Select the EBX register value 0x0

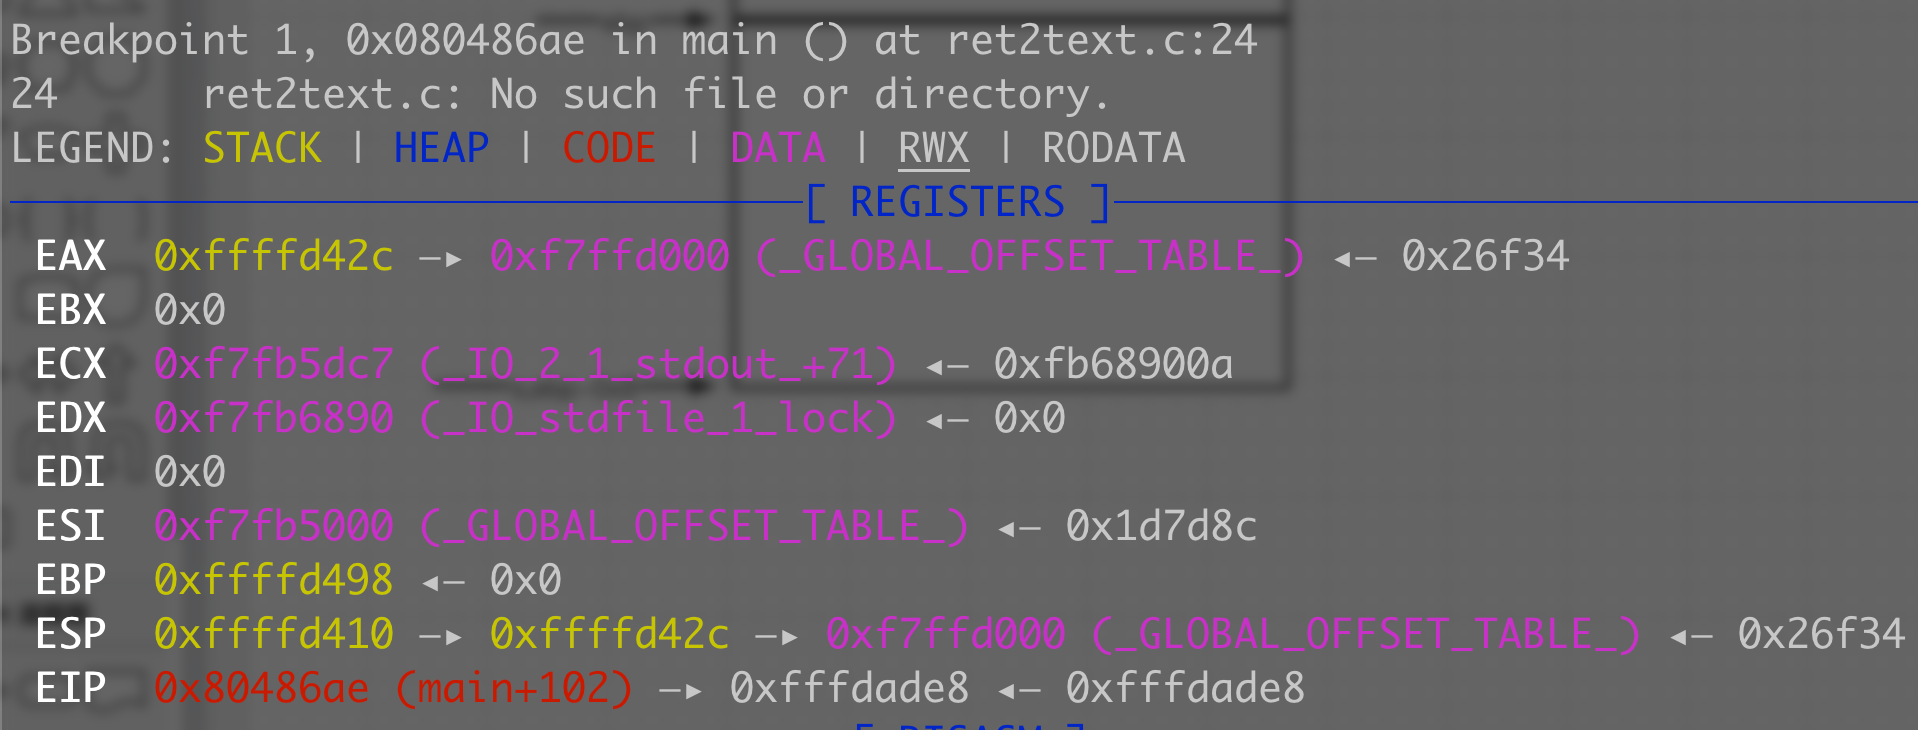190,310
